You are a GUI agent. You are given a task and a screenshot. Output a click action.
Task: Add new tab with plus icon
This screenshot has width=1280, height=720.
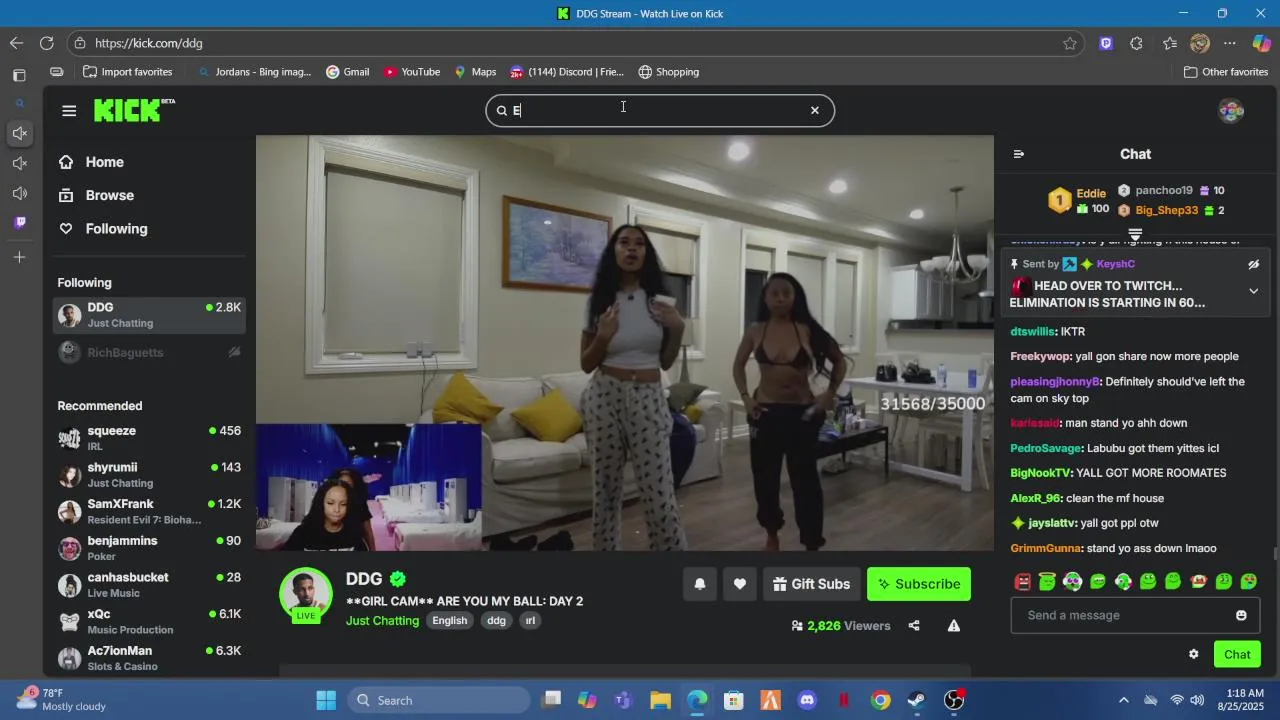[19, 257]
